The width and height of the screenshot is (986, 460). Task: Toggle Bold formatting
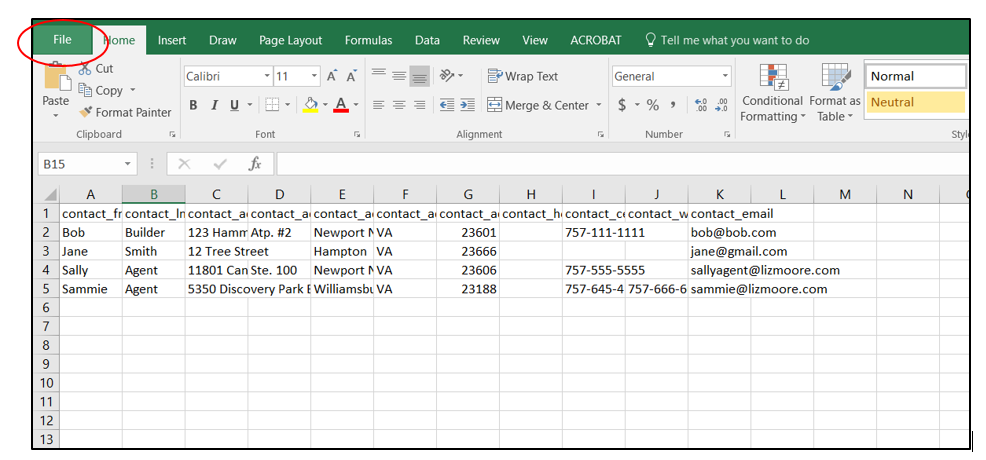(193, 105)
